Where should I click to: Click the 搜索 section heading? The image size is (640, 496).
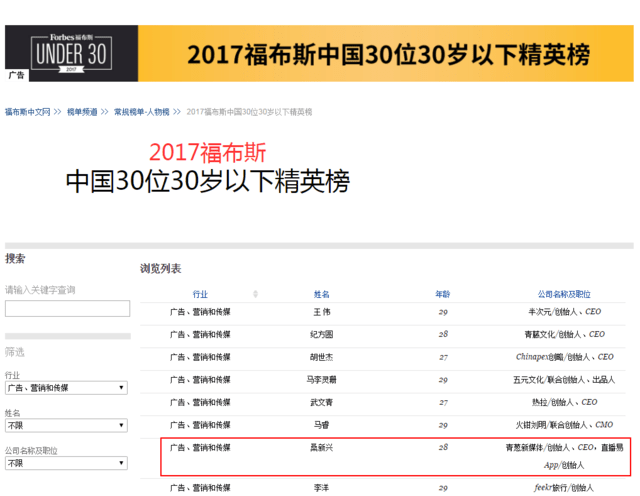15,258
